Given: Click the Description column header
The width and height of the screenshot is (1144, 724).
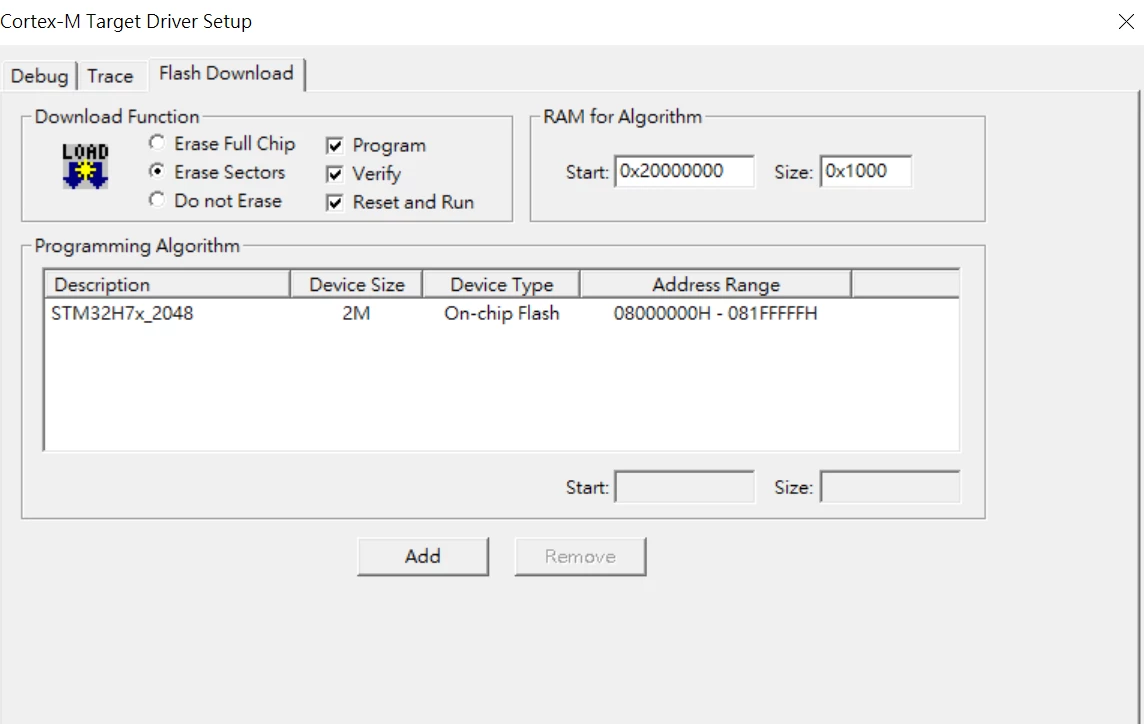Looking at the screenshot, I should (167, 284).
